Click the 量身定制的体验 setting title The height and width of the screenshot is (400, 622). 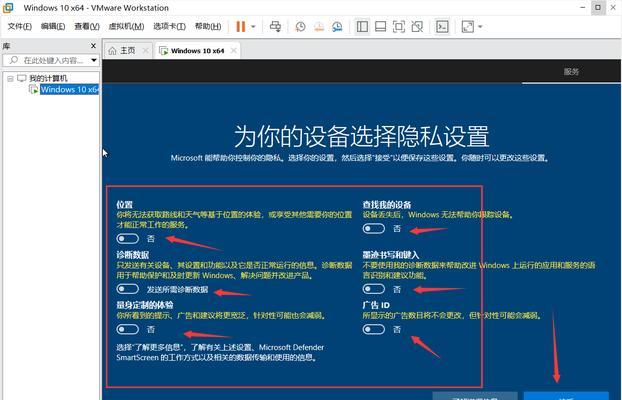(145, 305)
